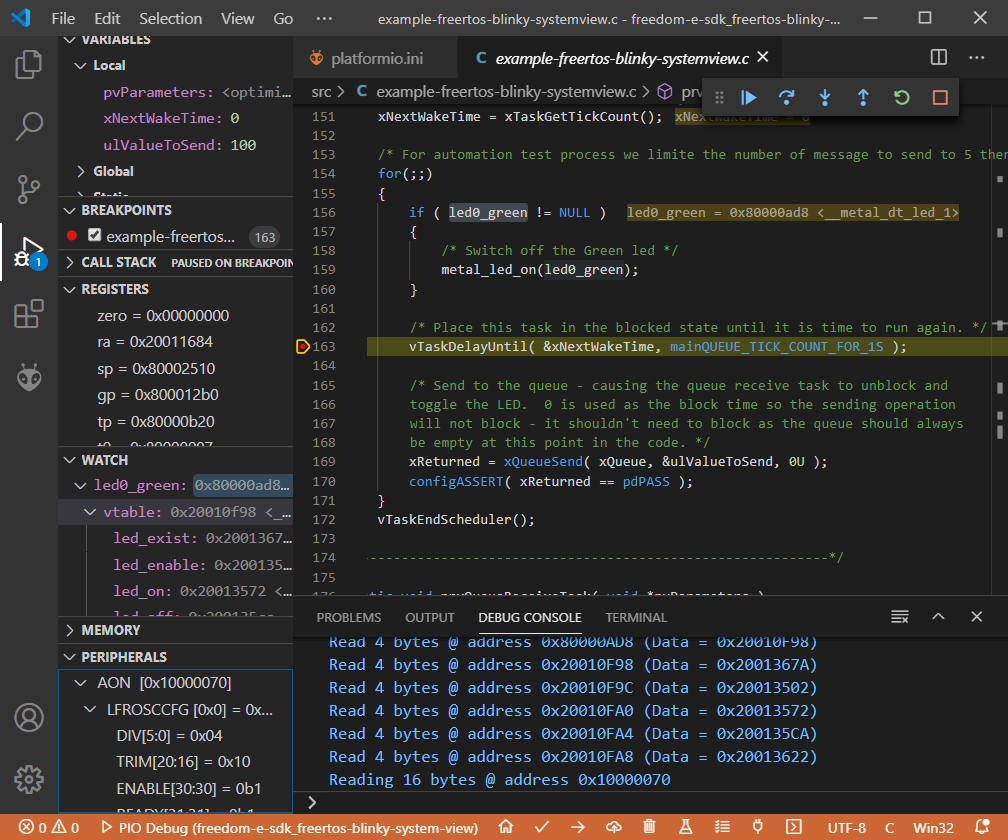This screenshot has height=840, width=1008.
Task: Build the project with the checkmark icon
Action: point(542,828)
